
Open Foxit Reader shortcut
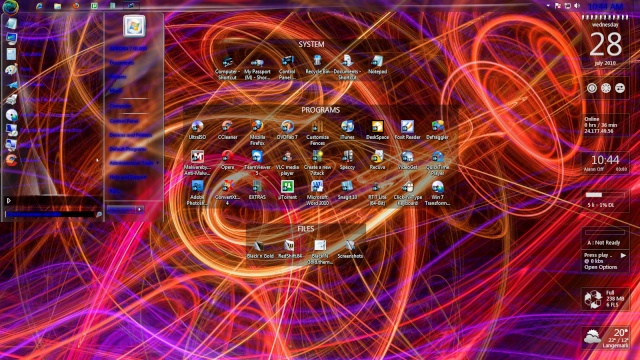(x=407, y=130)
